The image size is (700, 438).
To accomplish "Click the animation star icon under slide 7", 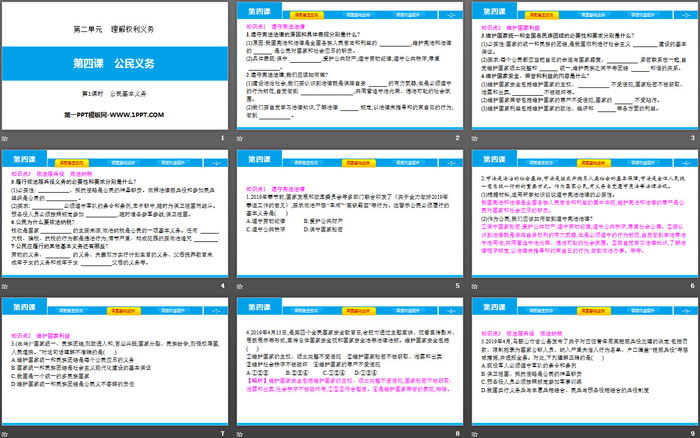I will (x=4, y=434).
